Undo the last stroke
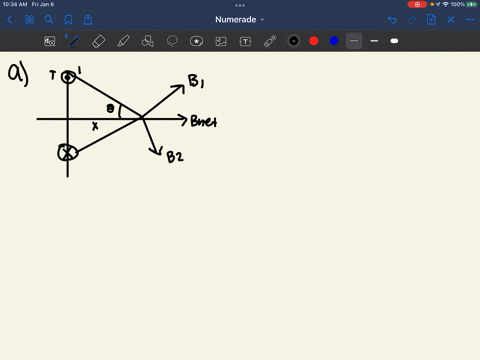Image resolution: width=480 pixels, height=360 pixels. [x=392, y=20]
